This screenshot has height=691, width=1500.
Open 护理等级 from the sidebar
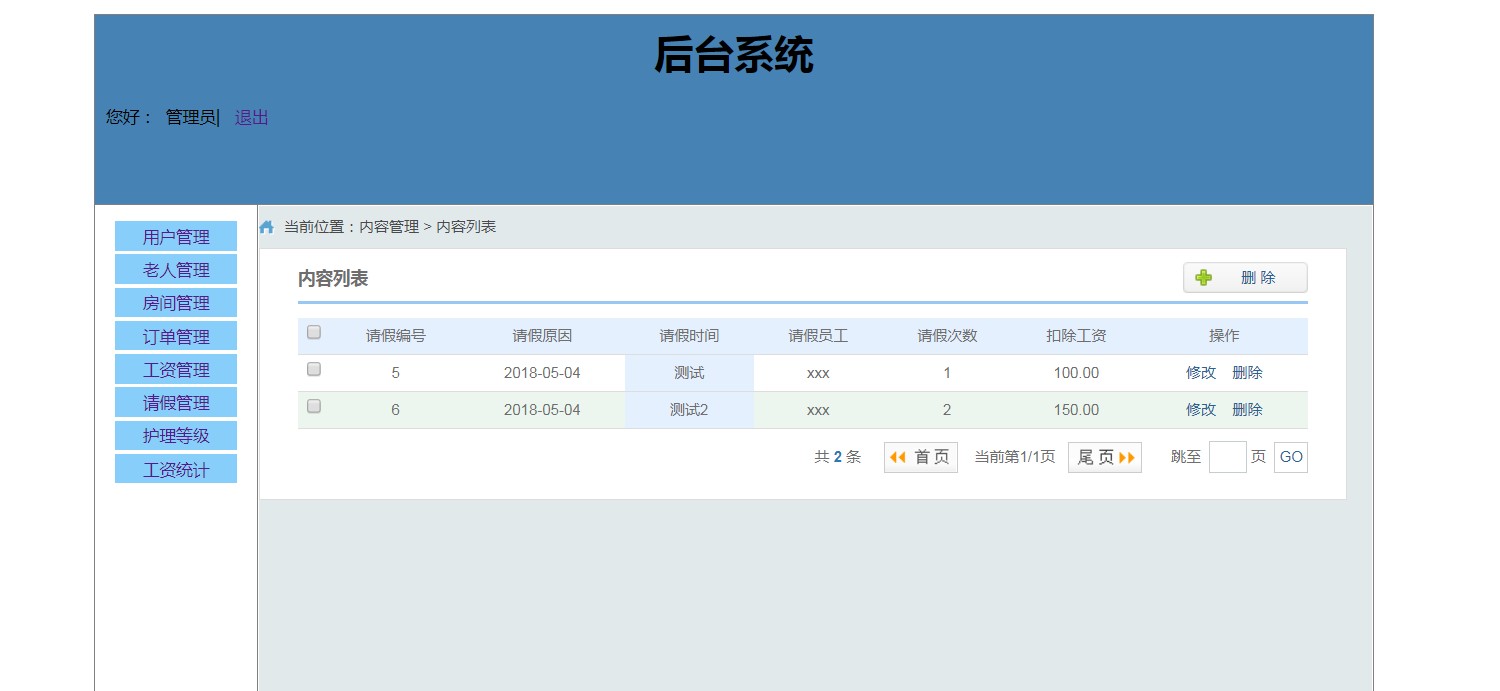pos(176,436)
